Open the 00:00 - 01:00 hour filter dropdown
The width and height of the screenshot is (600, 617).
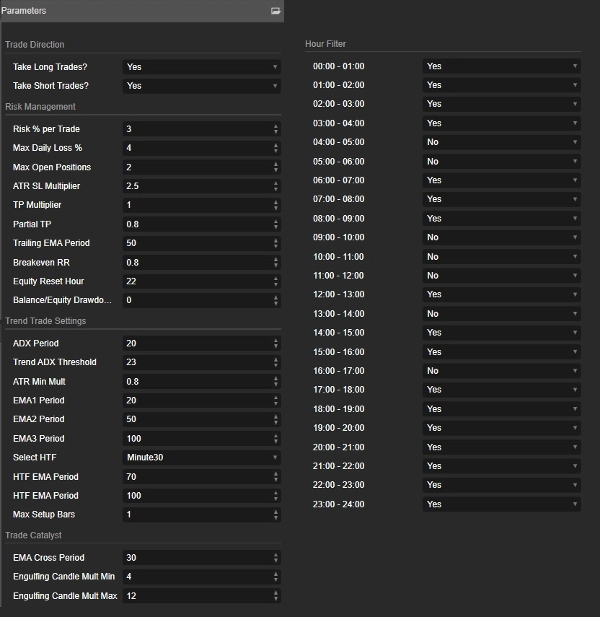coord(502,66)
